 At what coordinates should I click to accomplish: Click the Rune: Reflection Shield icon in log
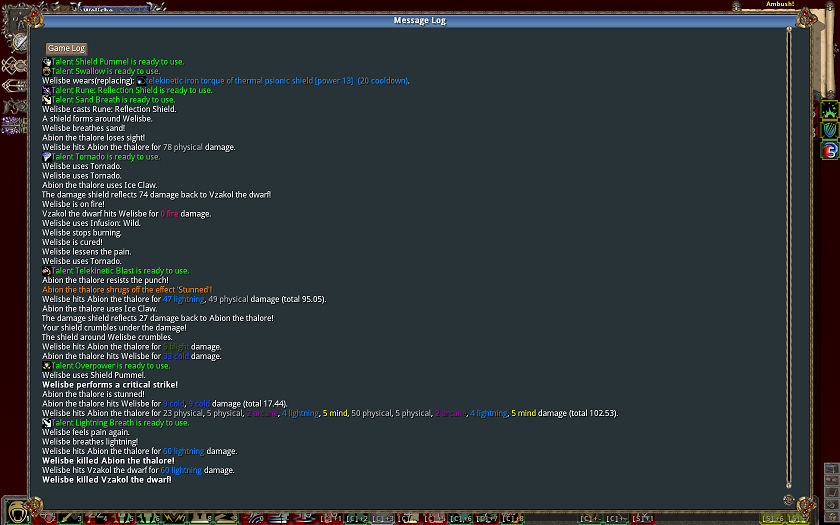pyautogui.click(x=47, y=90)
